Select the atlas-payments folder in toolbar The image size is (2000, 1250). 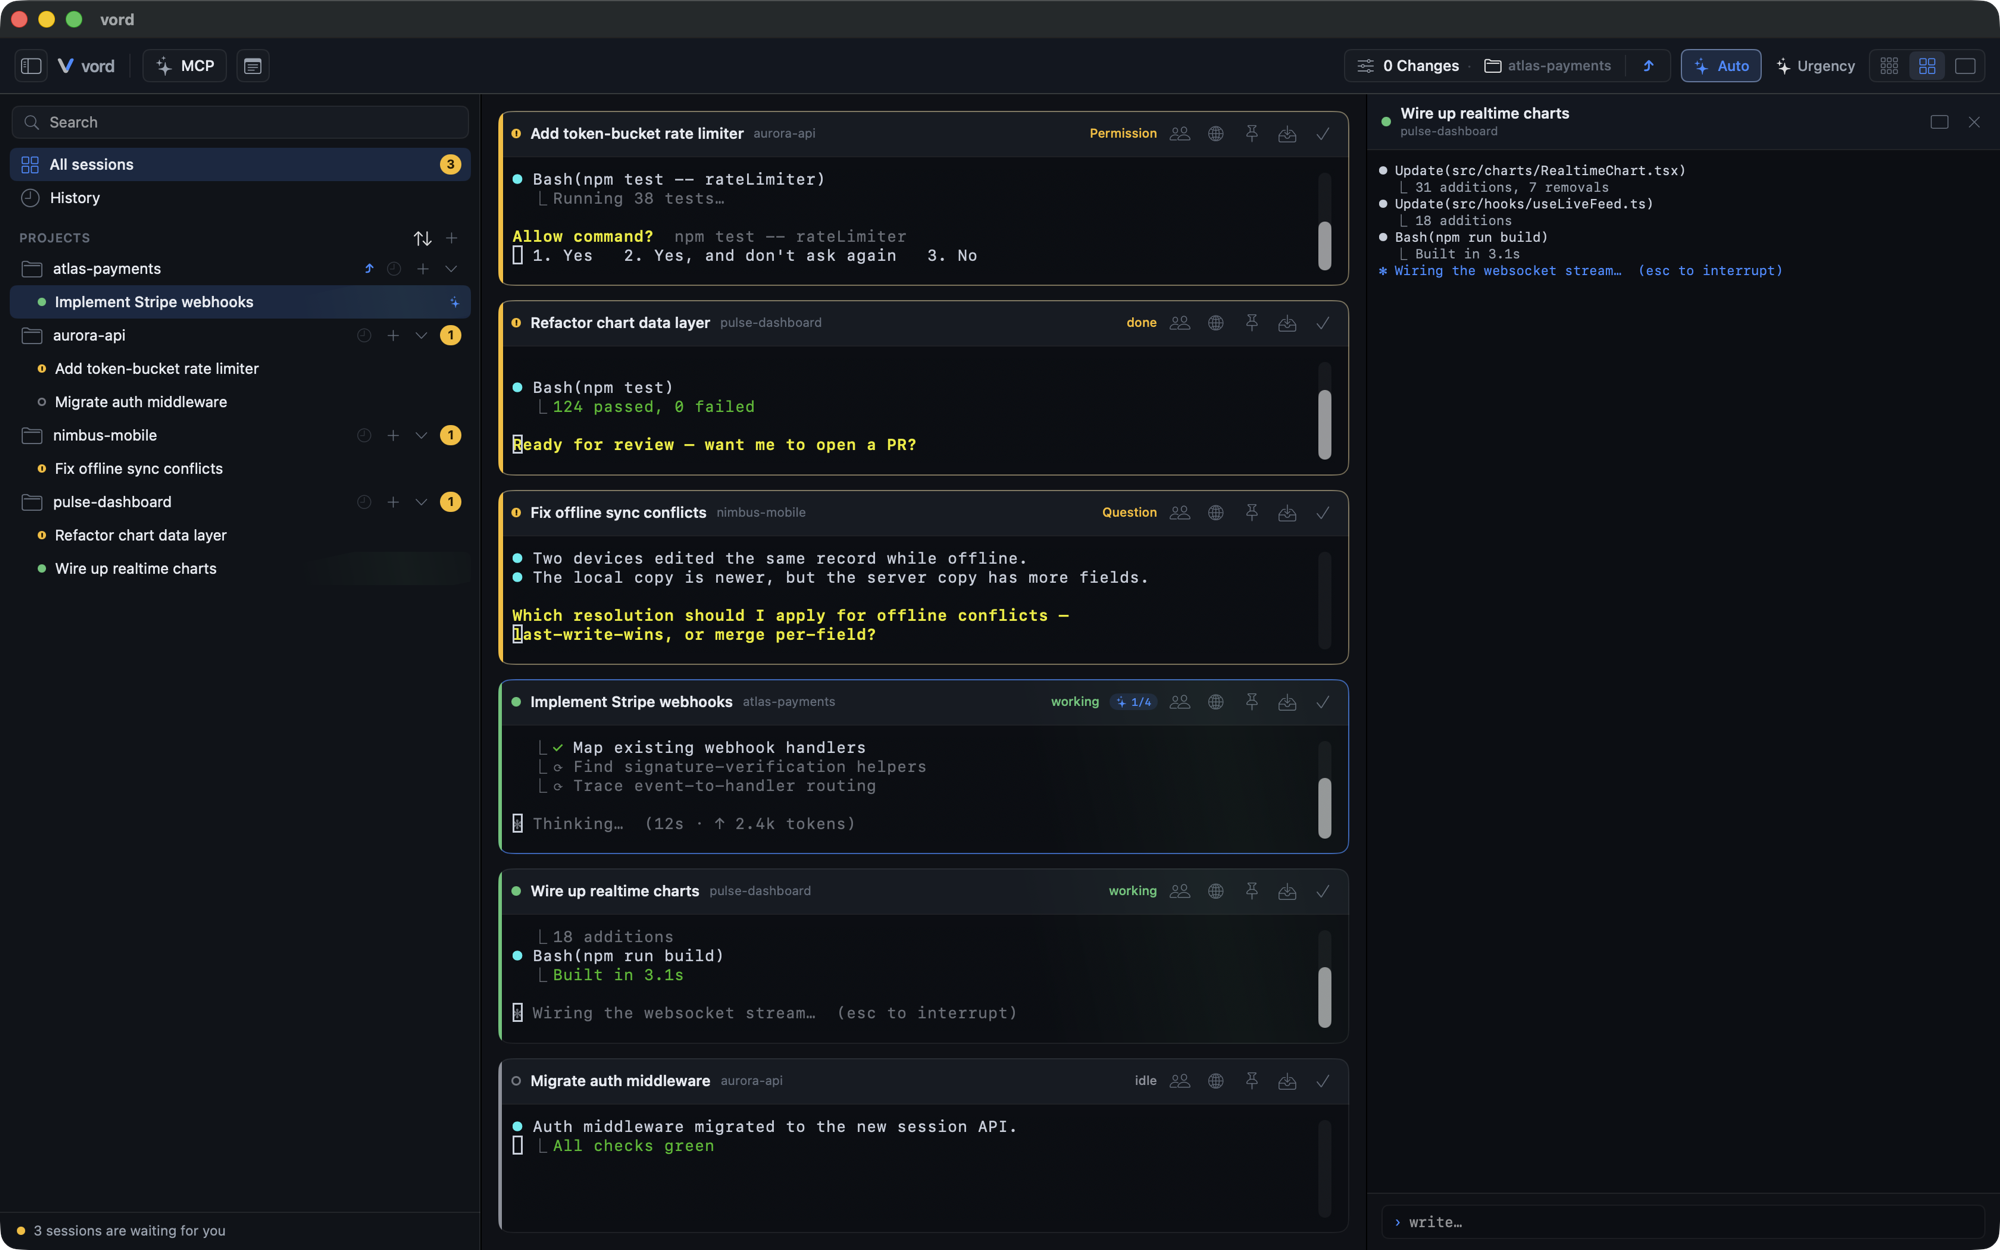1548,66
